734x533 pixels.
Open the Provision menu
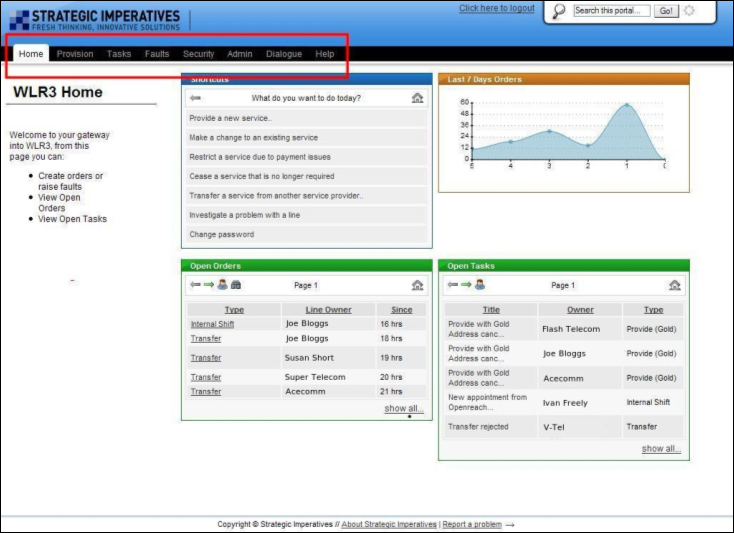pos(75,54)
